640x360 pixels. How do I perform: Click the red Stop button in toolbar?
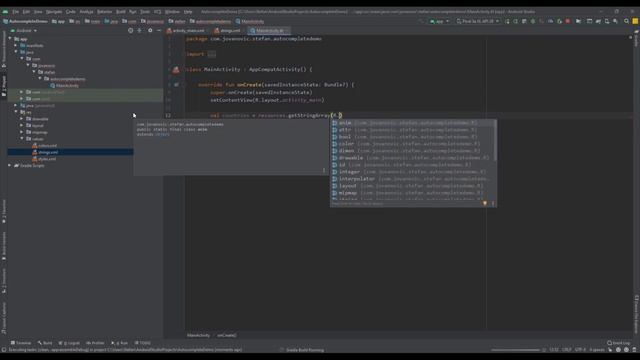point(568,21)
